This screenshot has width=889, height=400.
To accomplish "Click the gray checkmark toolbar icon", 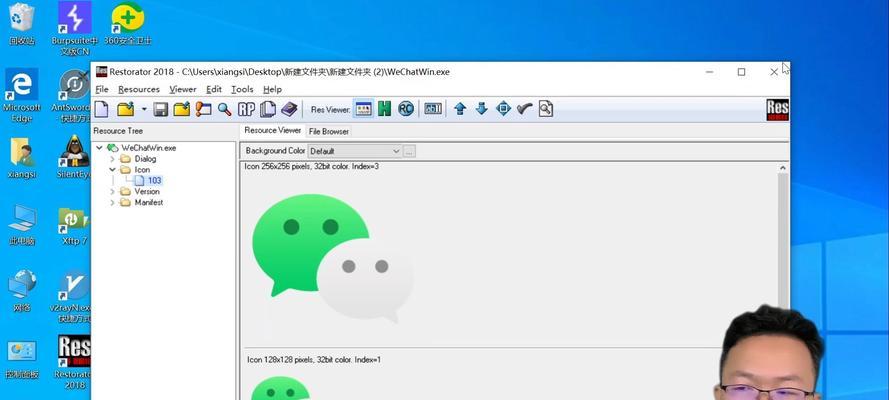I will click(x=524, y=109).
